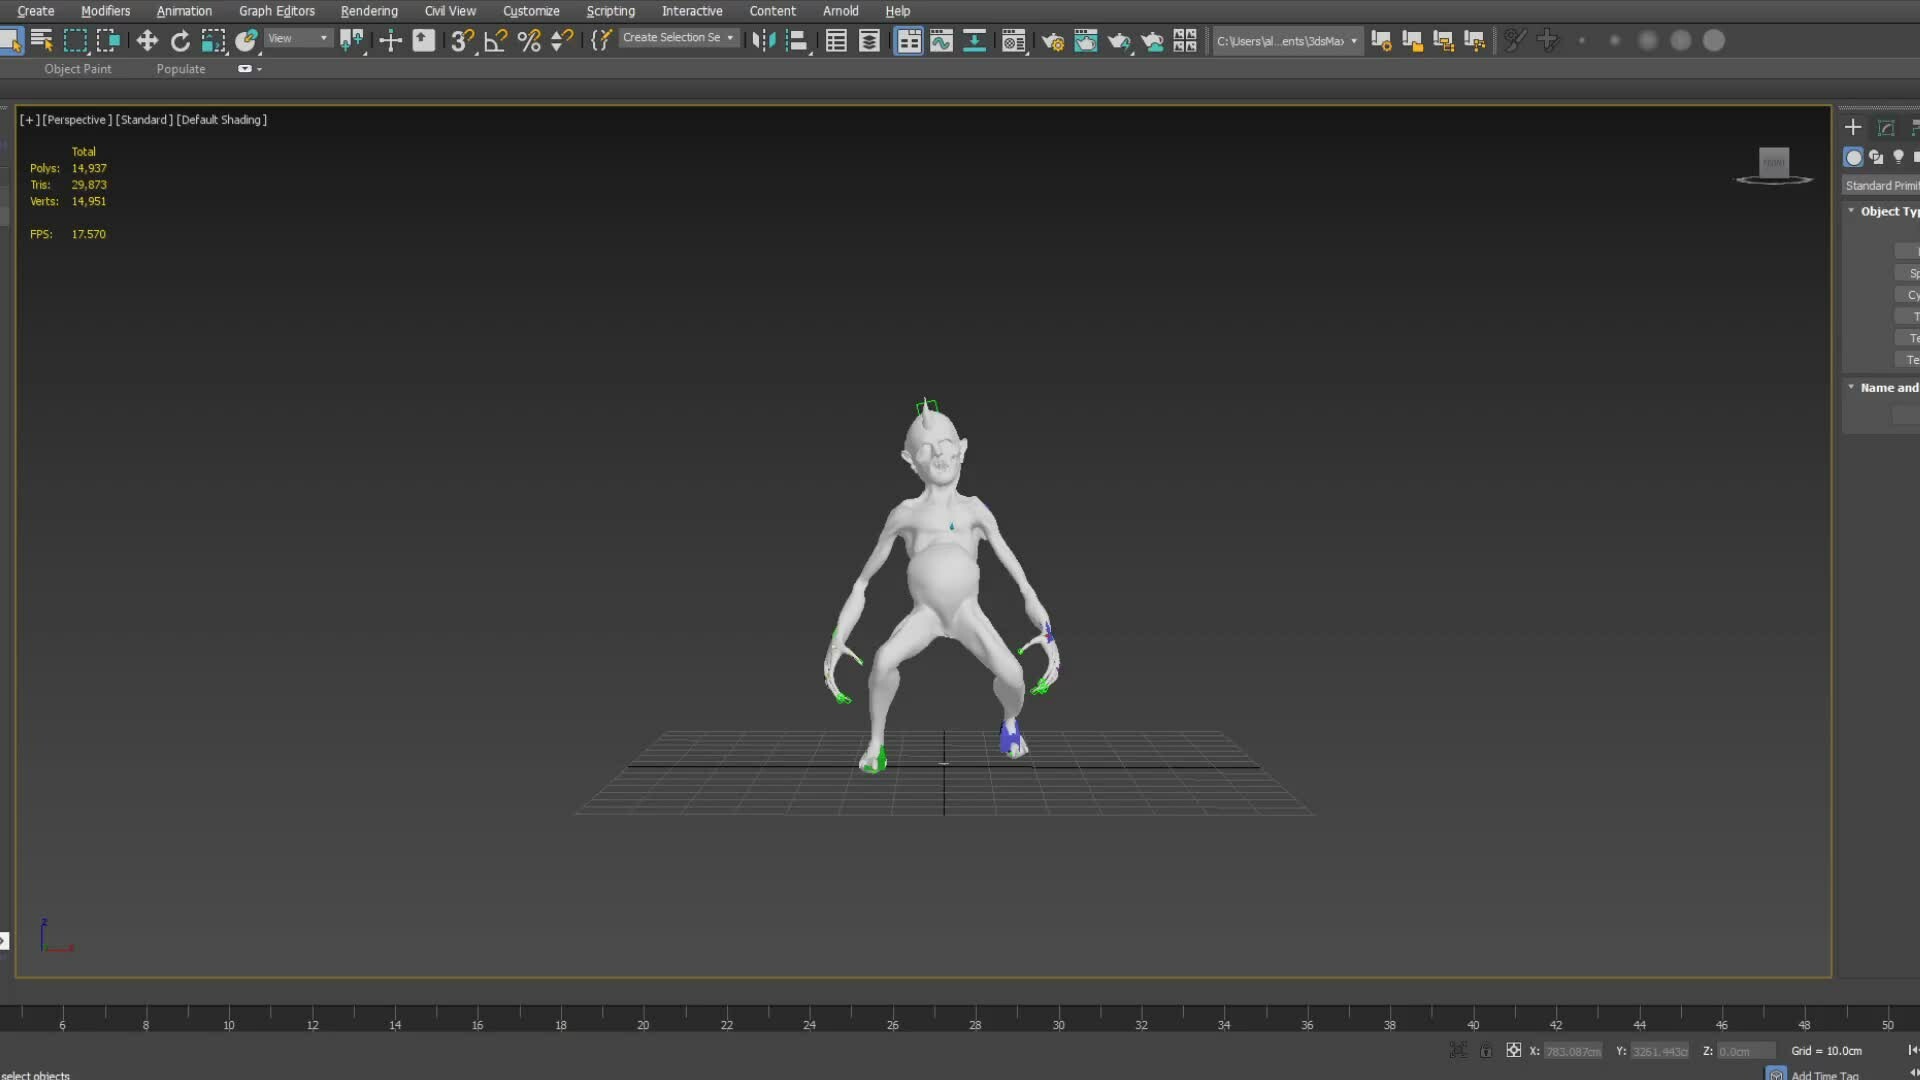Viewport: 1920px width, 1080px height.
Task: Open the Material Editor
Action: coord(1013,40)
